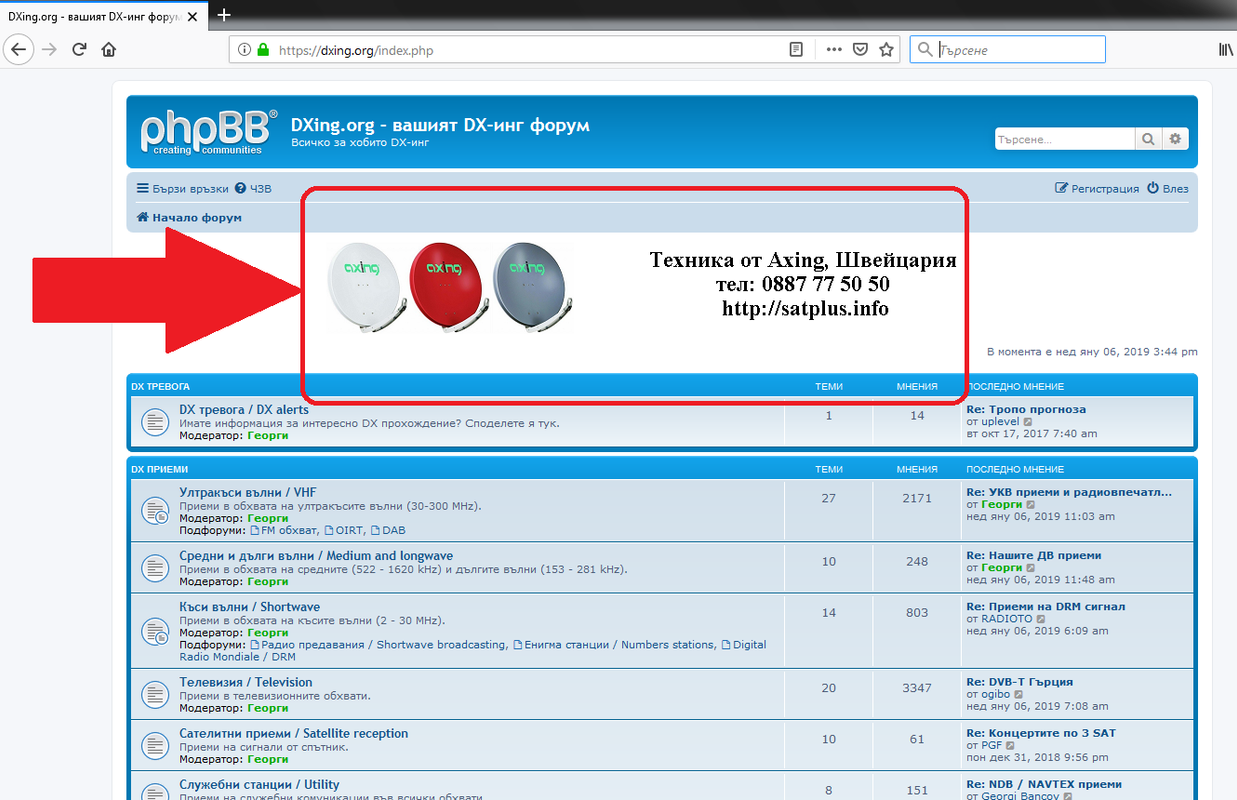
Task: Open Re: NDB / NAVTEX приеми post
Action: tap(1044, 785)
